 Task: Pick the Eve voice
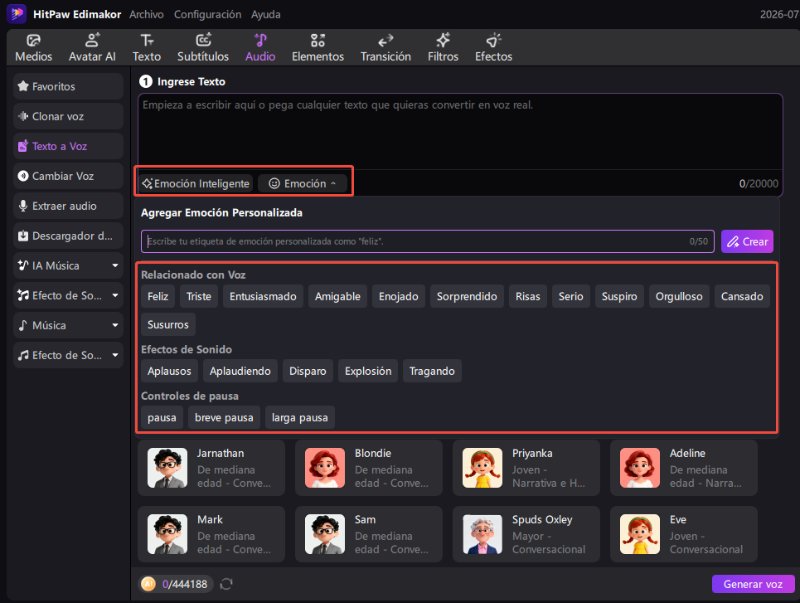click(684, 534)
